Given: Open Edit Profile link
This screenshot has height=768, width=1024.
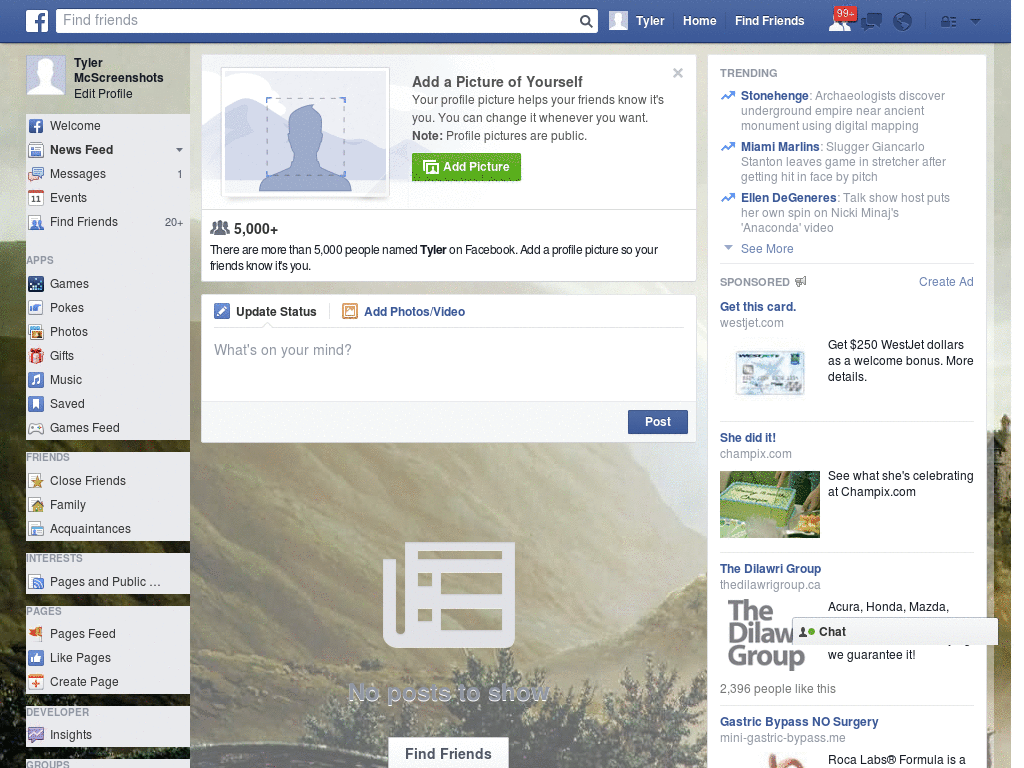Looking at the screenshot, I should click(103, 94).
